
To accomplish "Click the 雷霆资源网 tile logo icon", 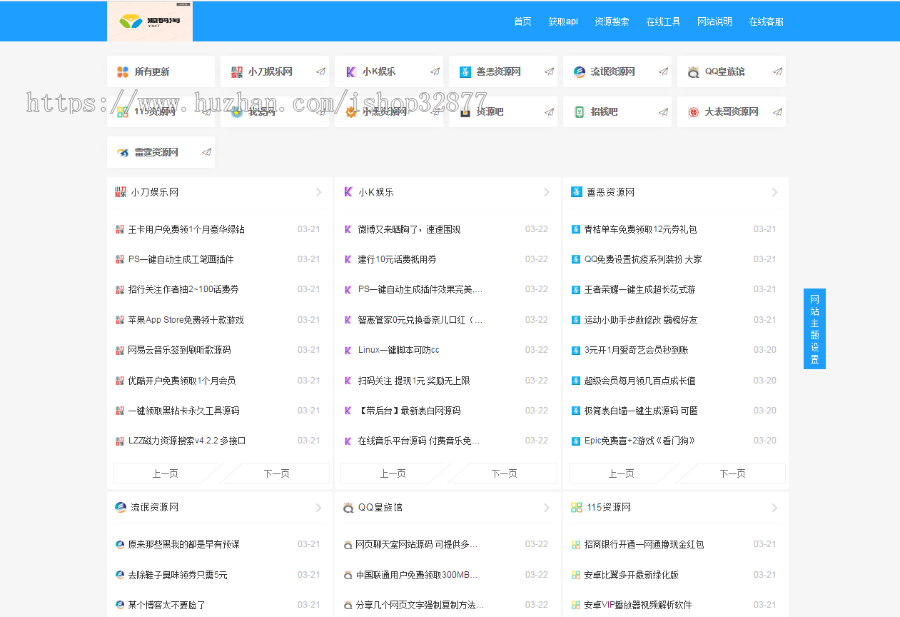I will coord(123,152).
